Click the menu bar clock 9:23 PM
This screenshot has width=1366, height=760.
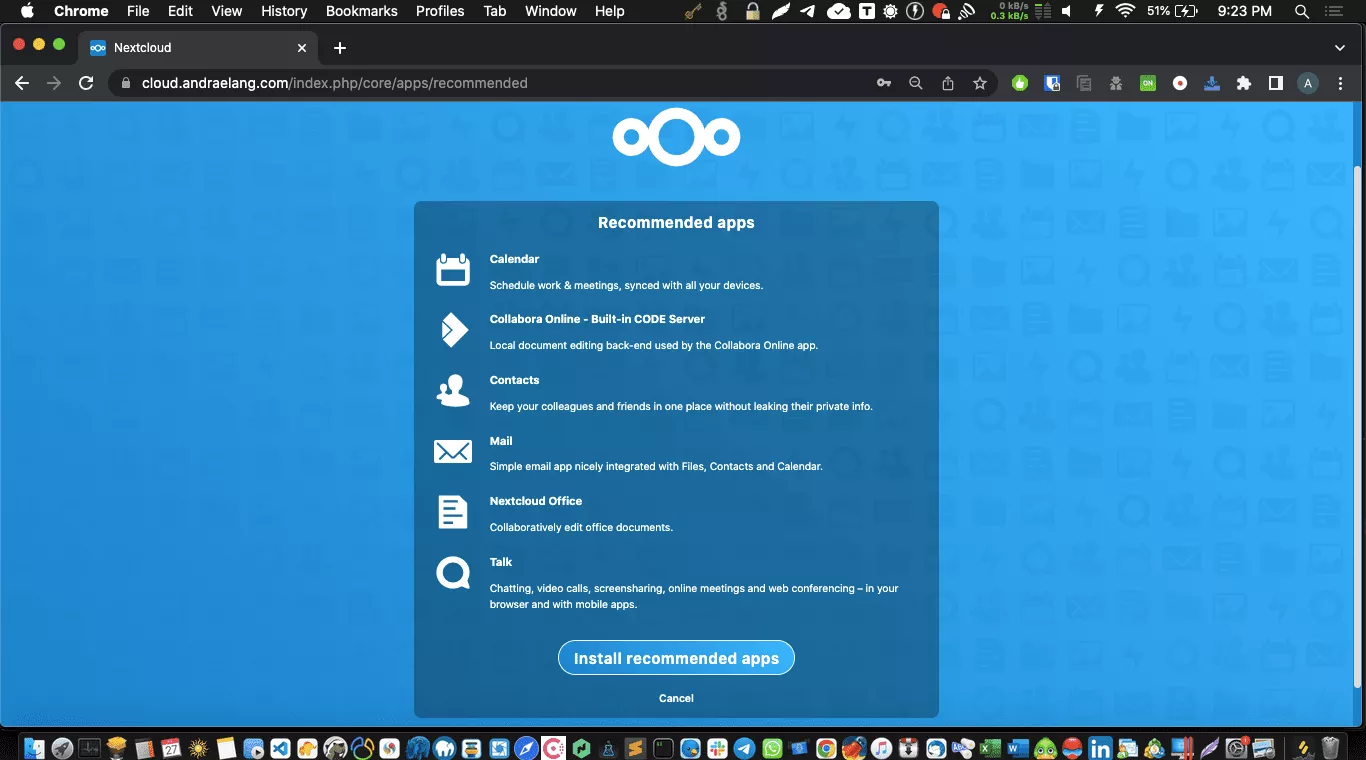(1245, 11)
